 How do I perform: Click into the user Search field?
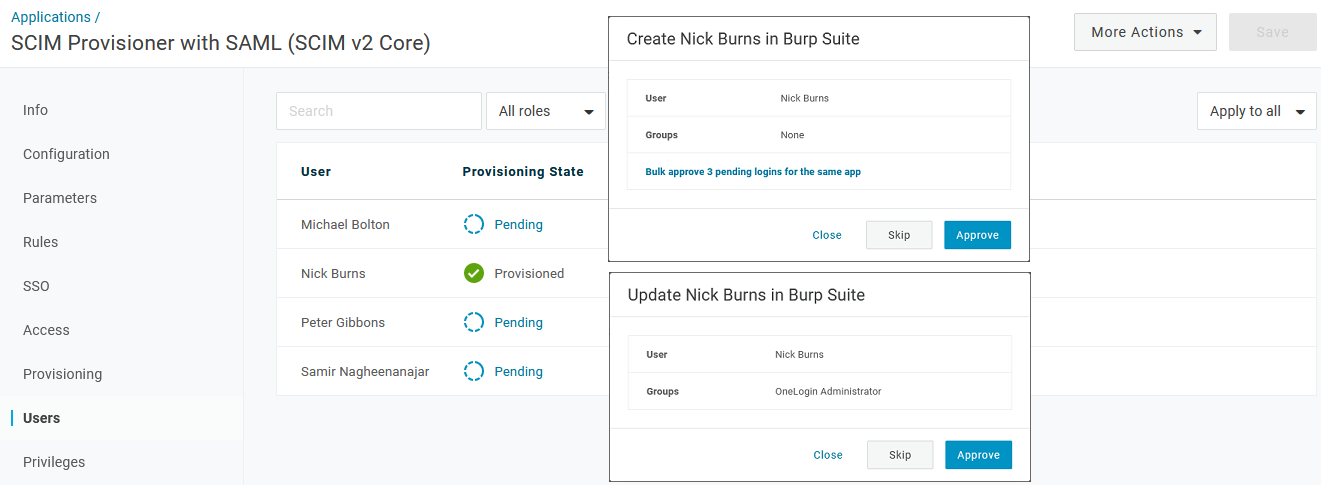pos(378,111)
